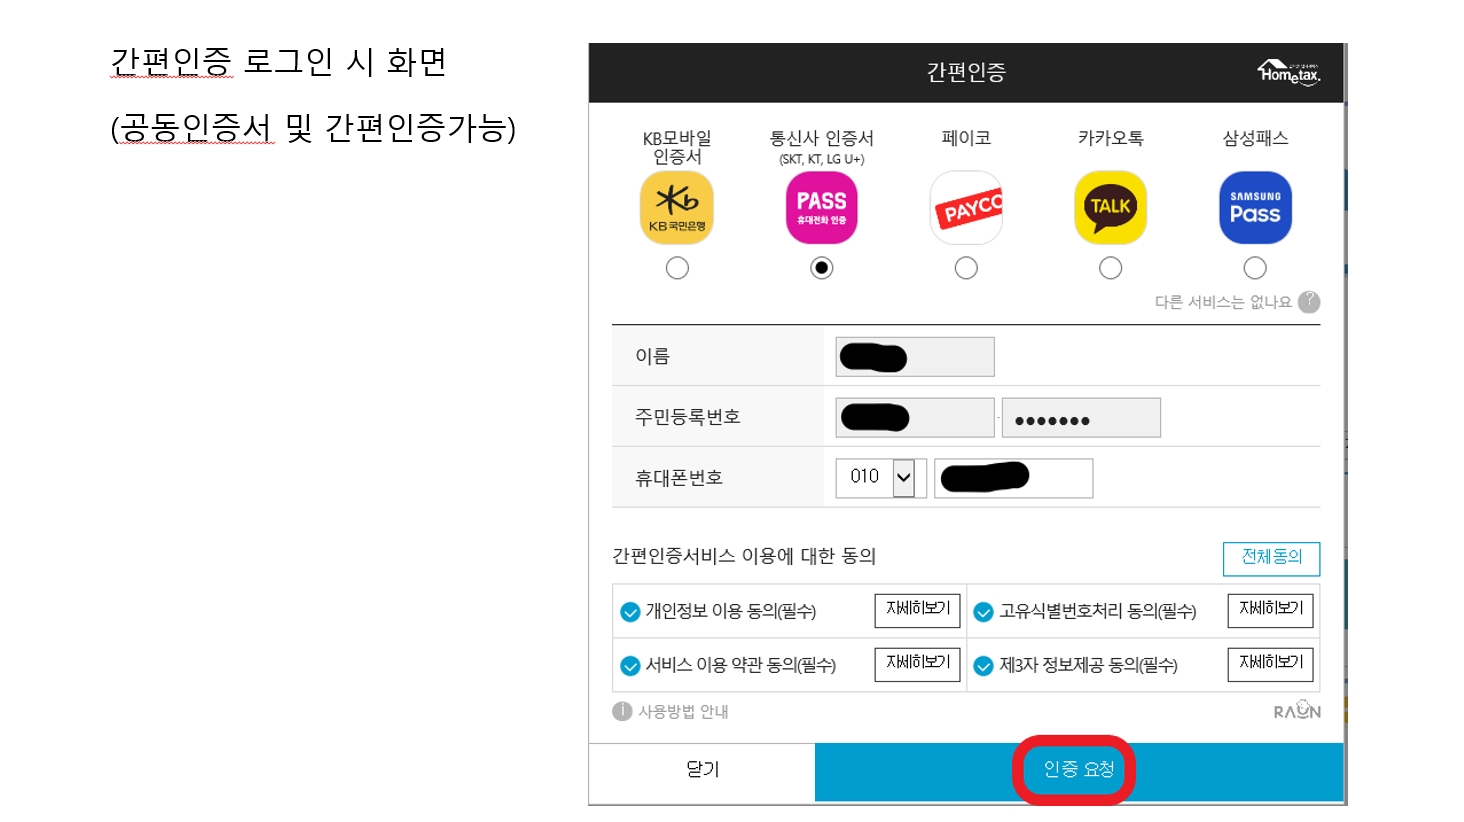This screenshot has width=1464, height=822.
Task: Pick the PAYCO authentication icon
Action: [966, 208]
